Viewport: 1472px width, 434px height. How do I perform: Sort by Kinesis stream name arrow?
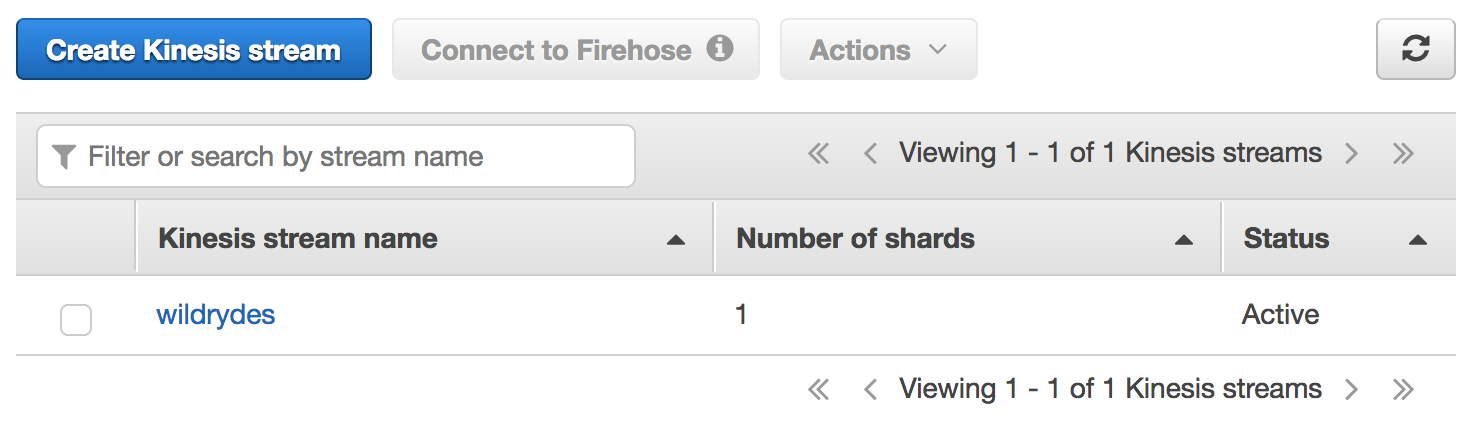coord(676,240)
